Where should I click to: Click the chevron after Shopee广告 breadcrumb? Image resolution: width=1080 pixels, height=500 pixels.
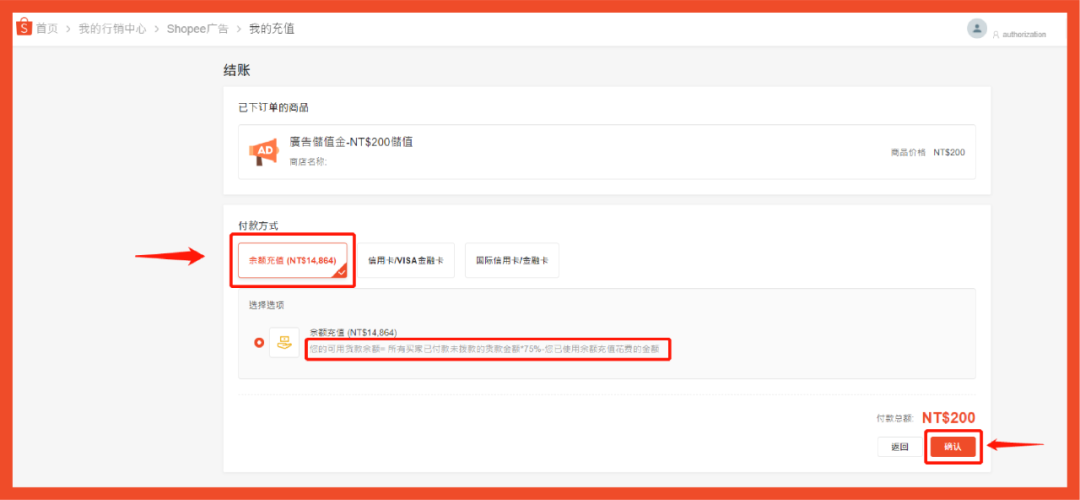tap(239, 29)
